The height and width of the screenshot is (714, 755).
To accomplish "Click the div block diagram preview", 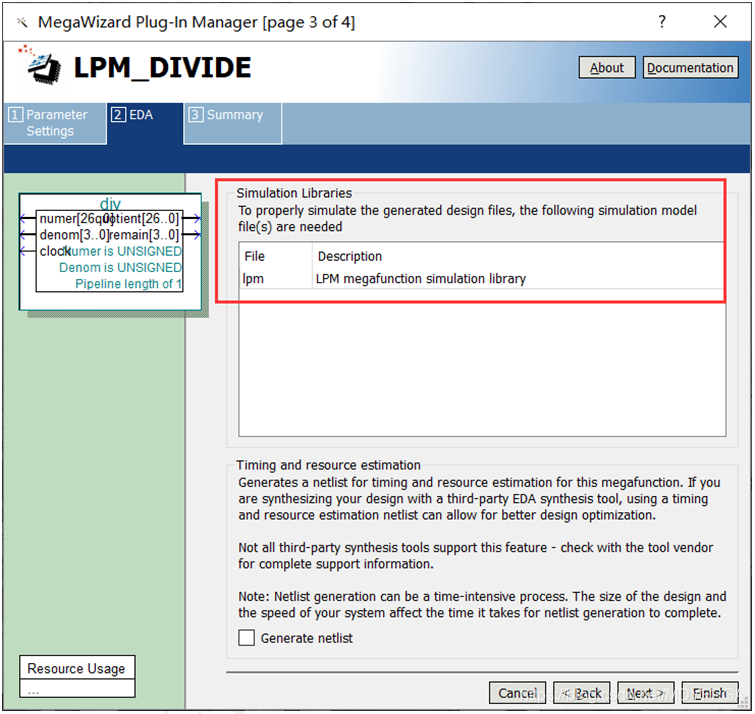I will click(110, 251).
